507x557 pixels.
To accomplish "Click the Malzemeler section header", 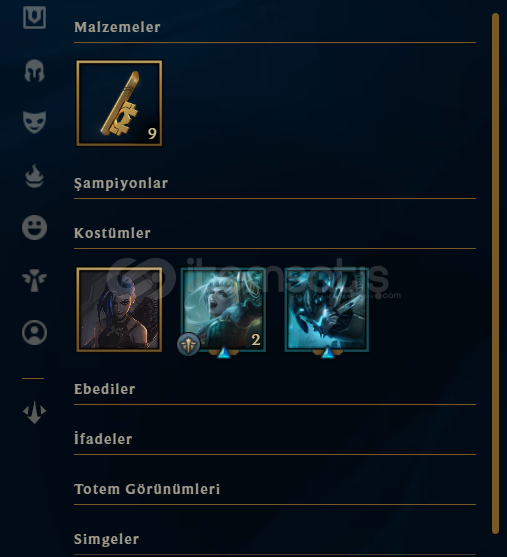I will (x=117, y=27).
